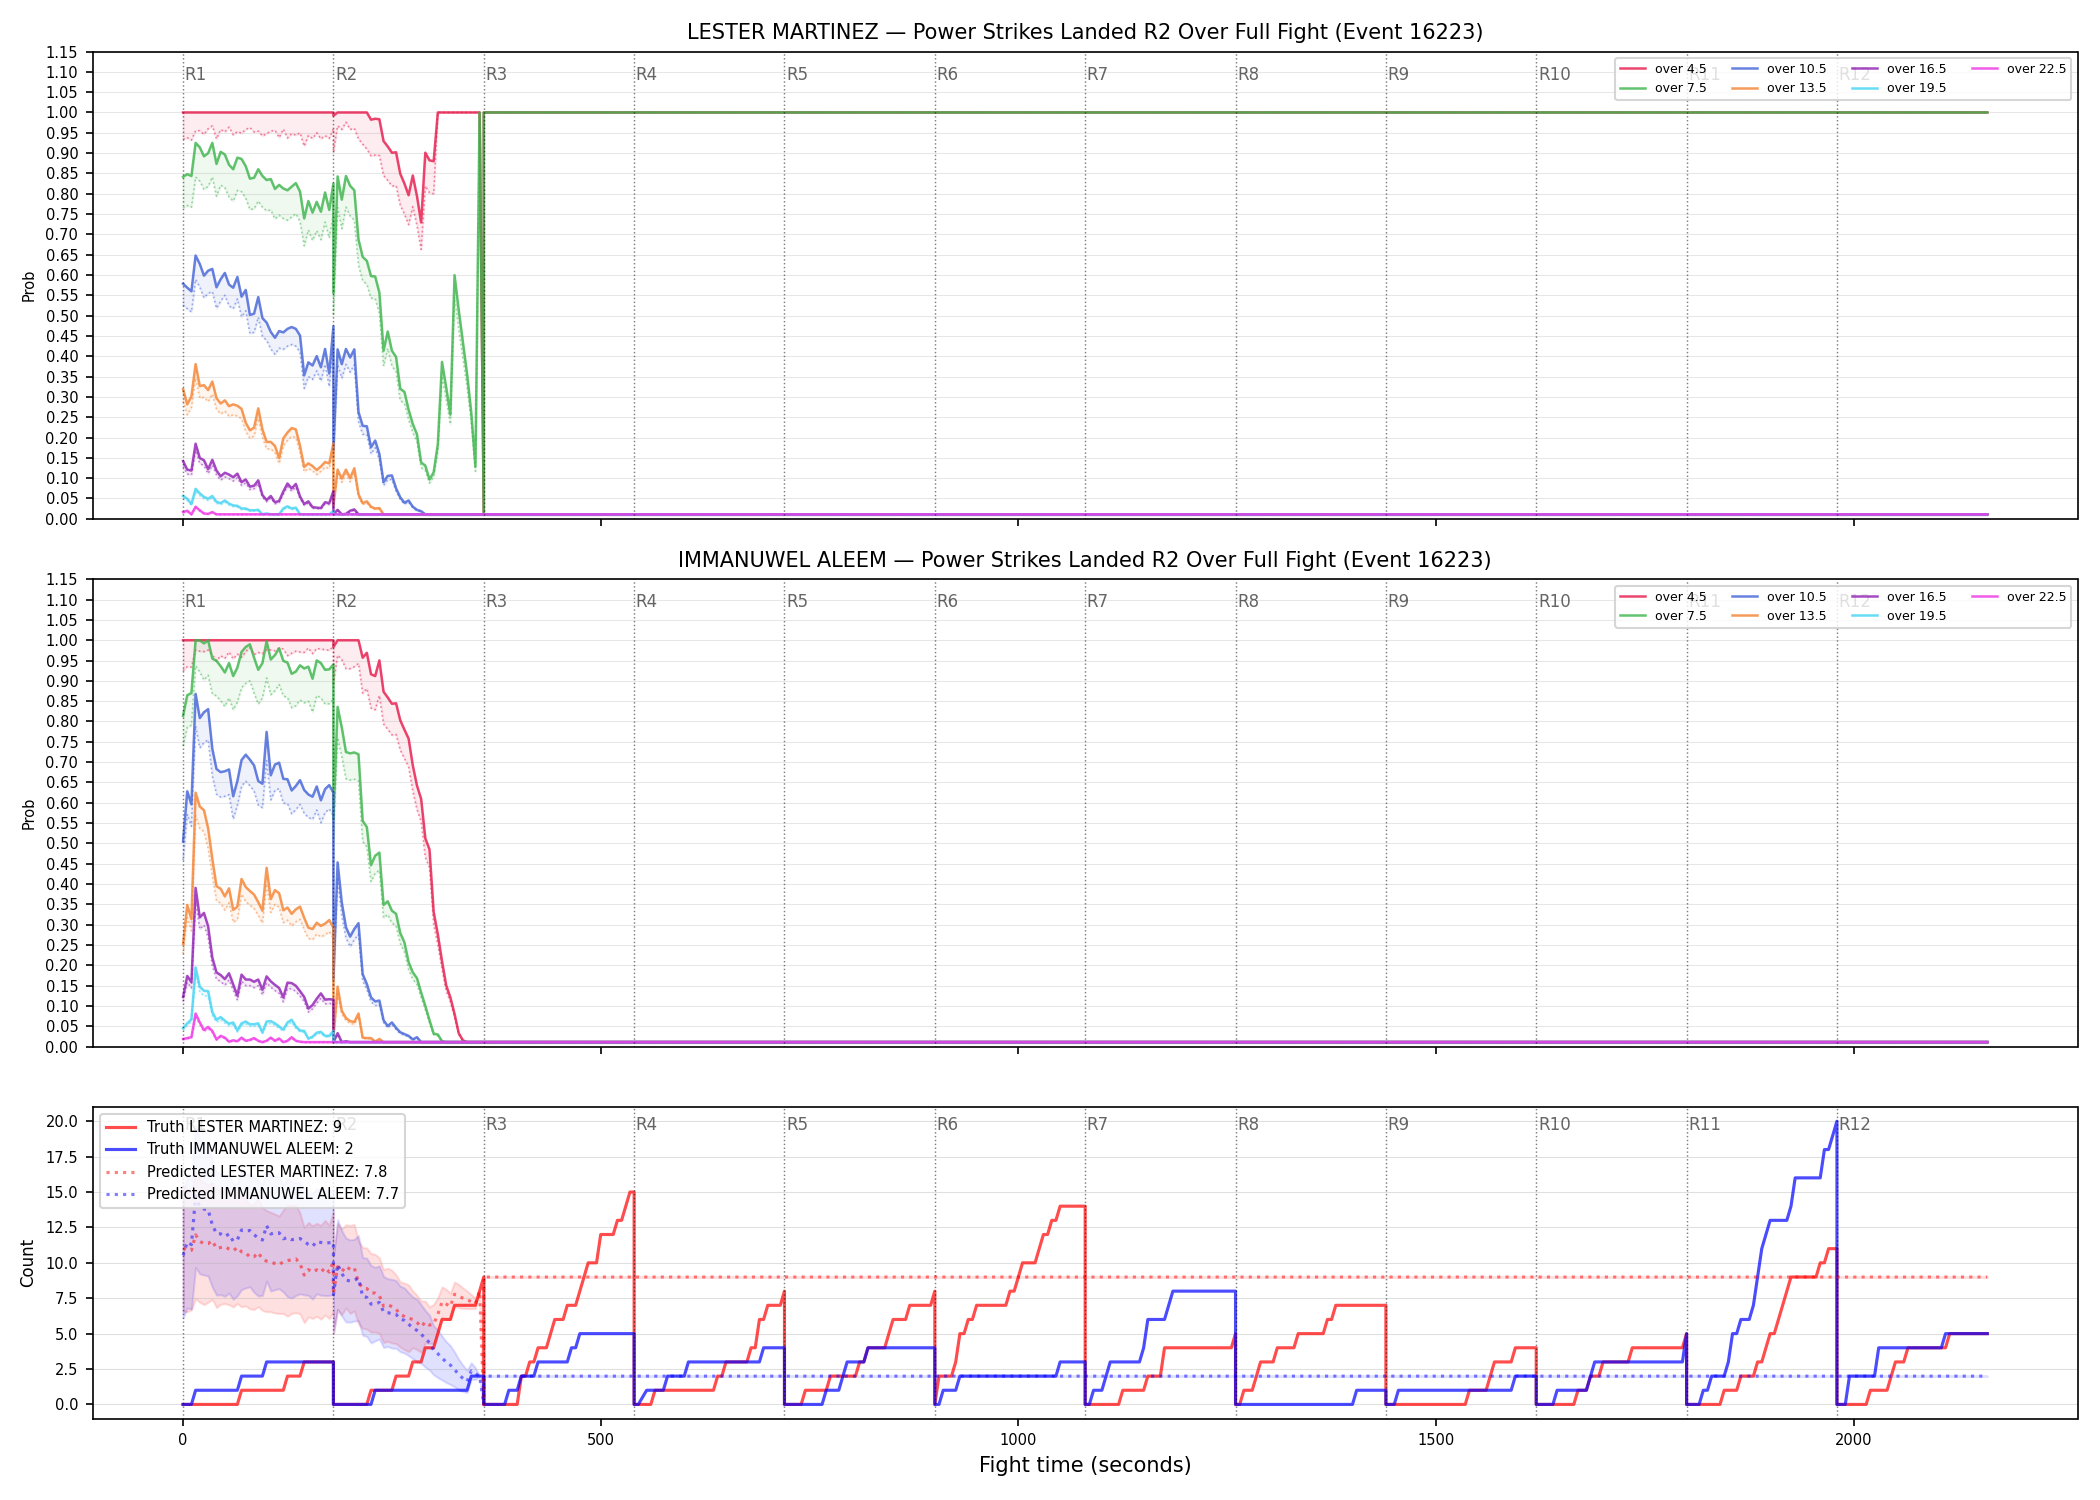Click the 'over 7.5' legend entry in top chart

tap(1663, 88)
